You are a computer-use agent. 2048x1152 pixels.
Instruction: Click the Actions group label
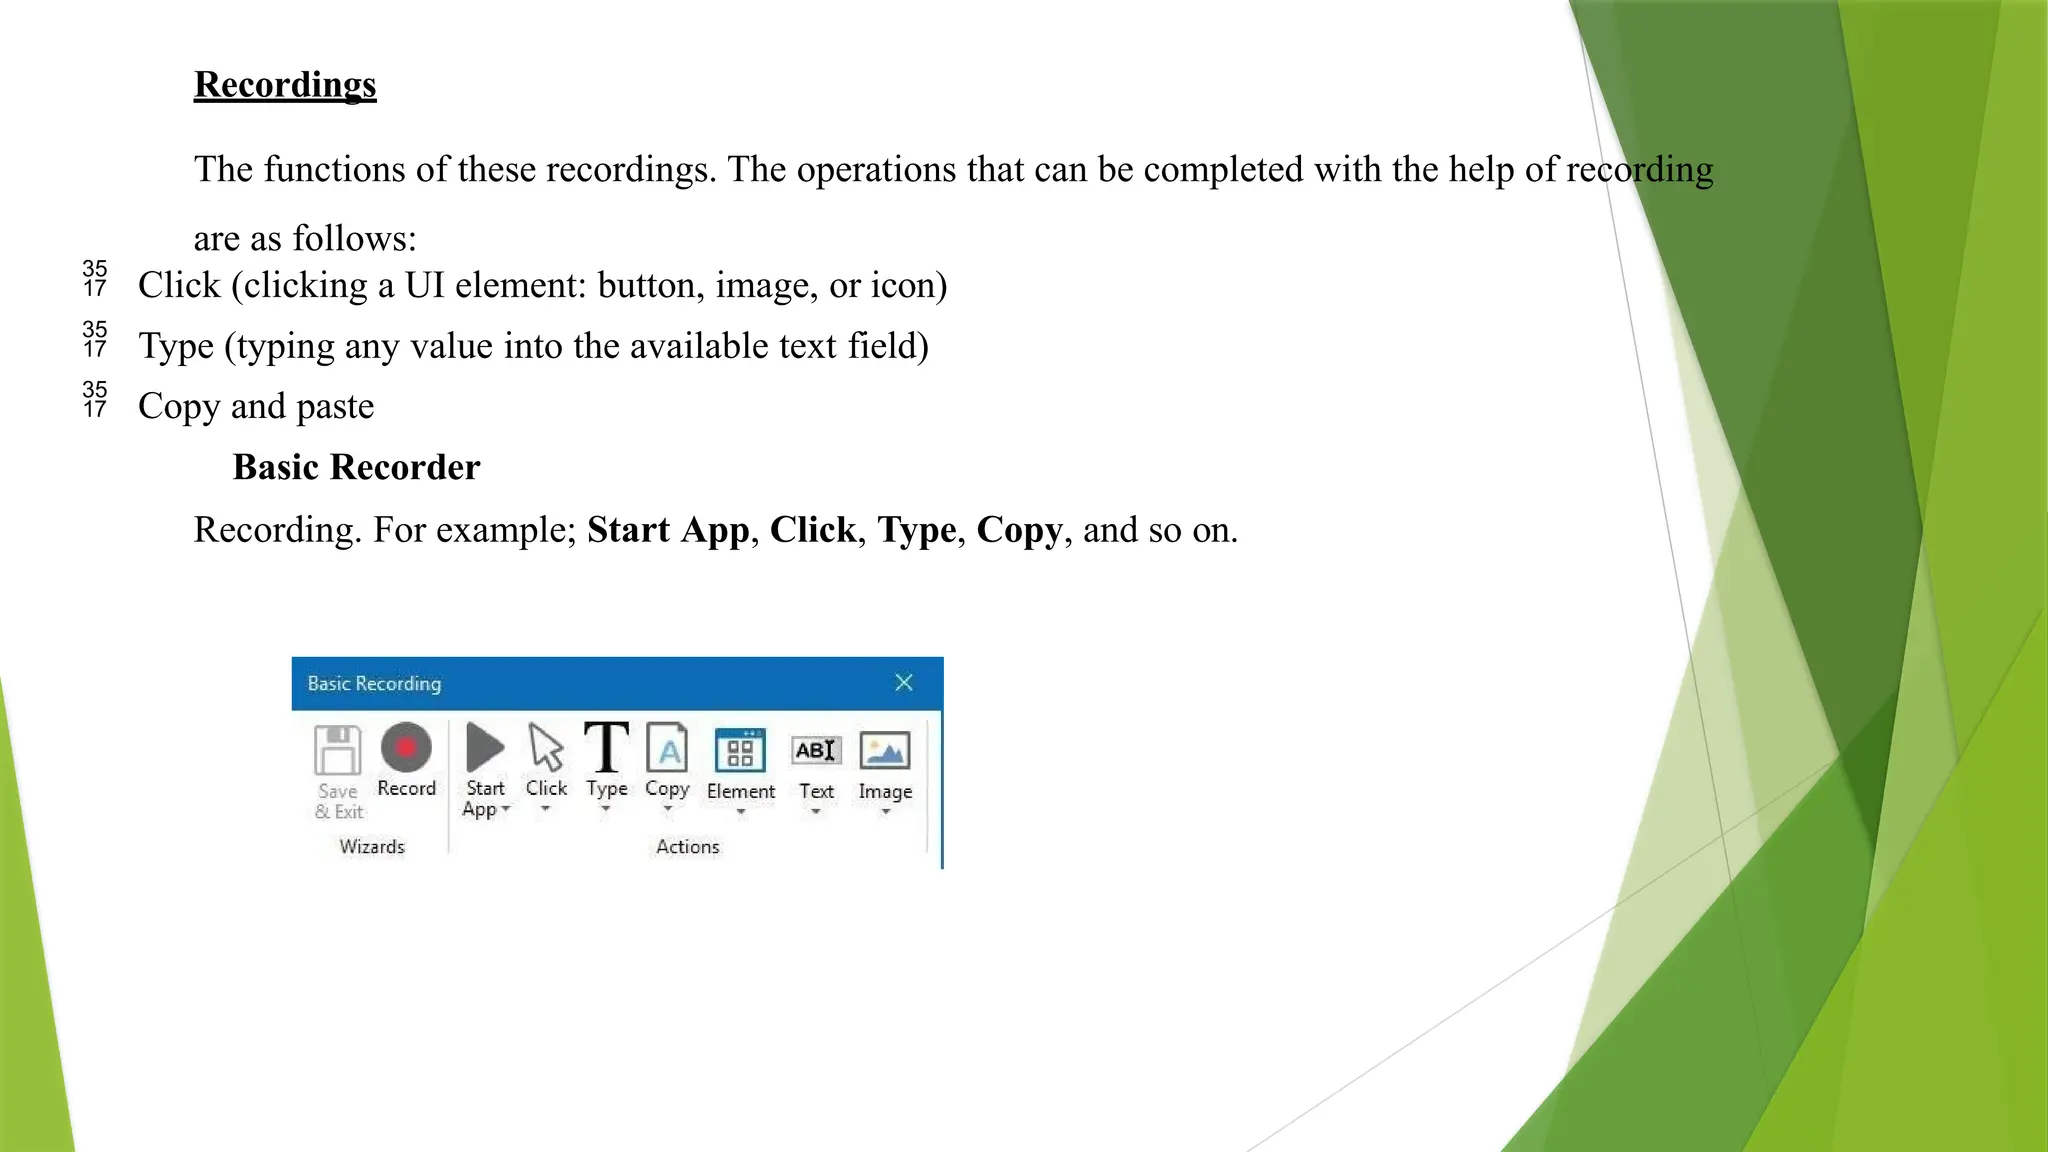[688, 847]
